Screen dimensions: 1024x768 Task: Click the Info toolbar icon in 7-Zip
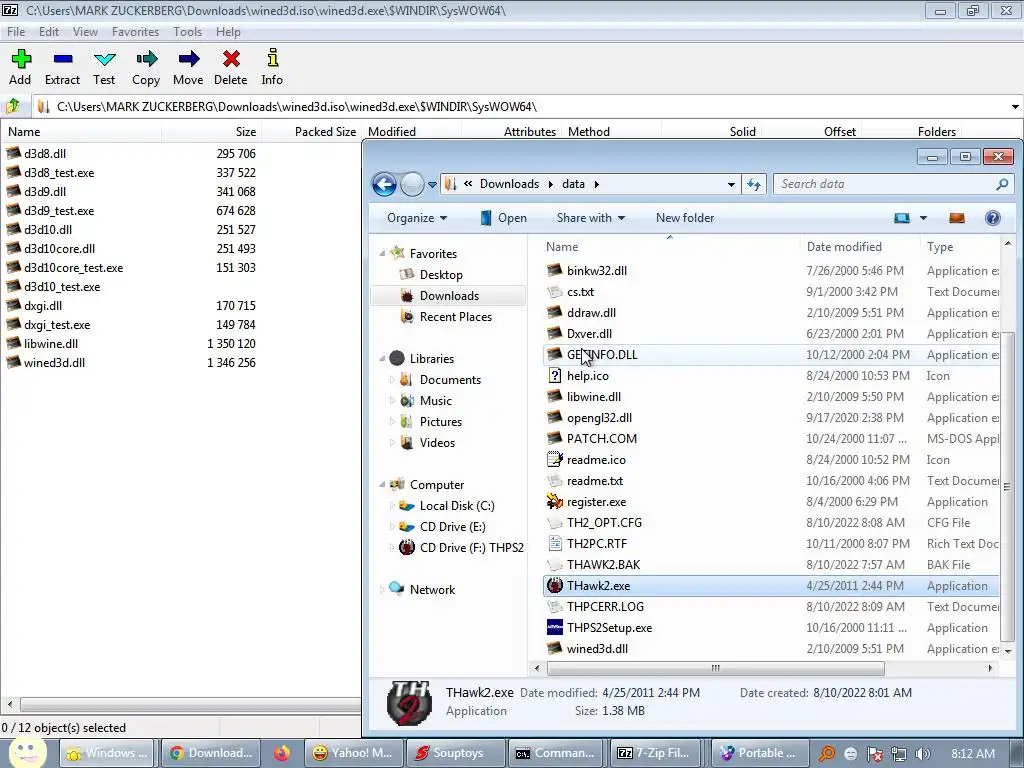coord(273,58)
